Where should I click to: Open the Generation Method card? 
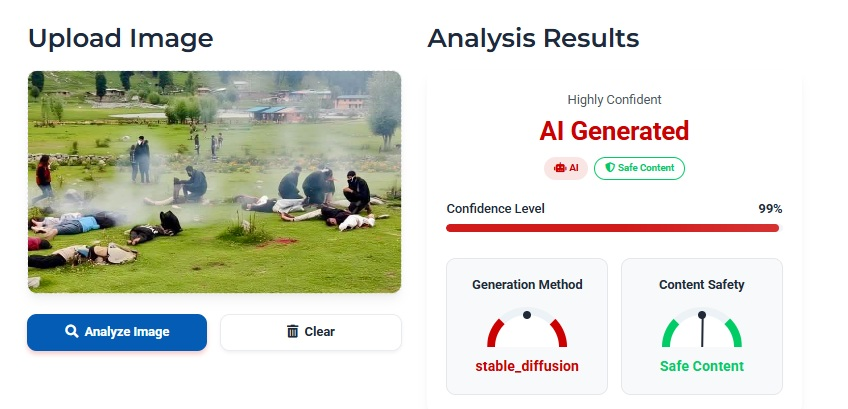pyautogui.click(x=527, y=326)
